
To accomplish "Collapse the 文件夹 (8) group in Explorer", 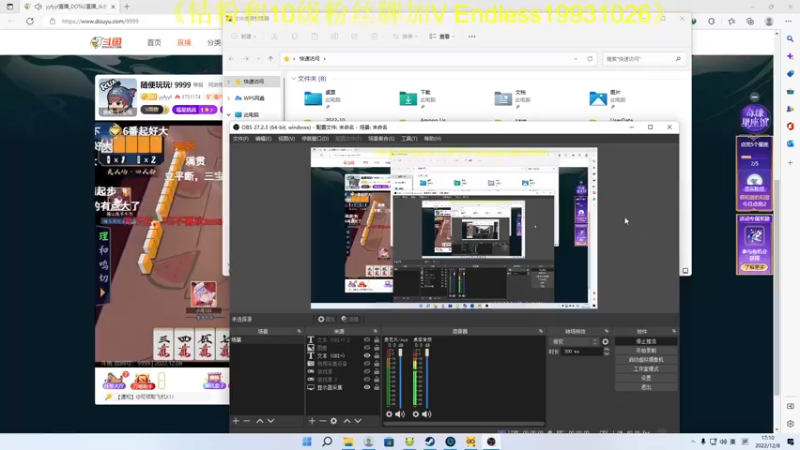I will point(294,79).
